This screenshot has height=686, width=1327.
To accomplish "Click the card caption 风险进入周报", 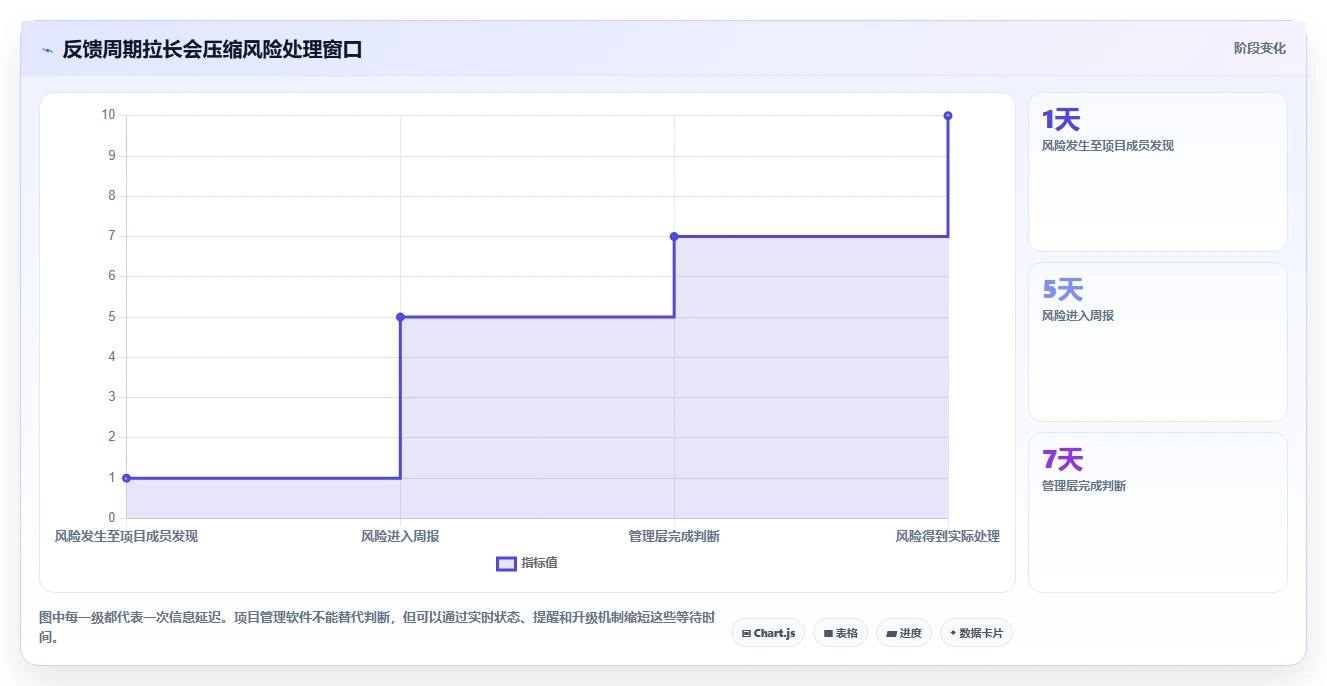I will click(1078, 316).
